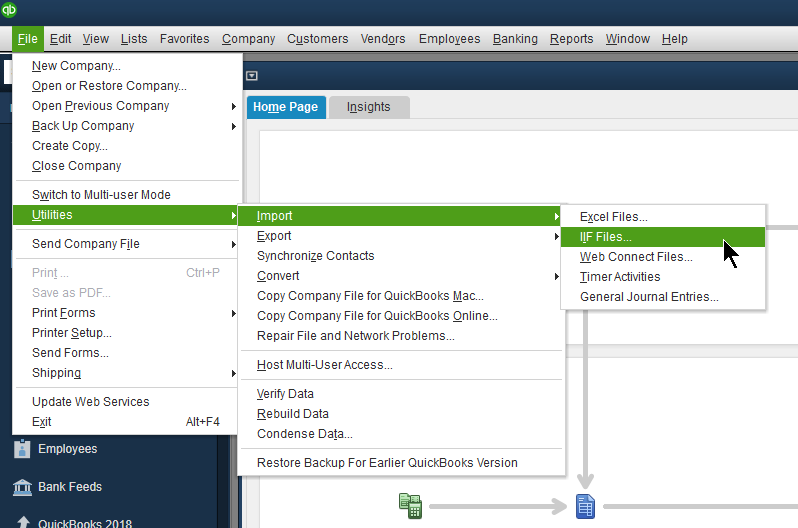Click the QuickBooks 2018 upgrade arrow icon
Viewport: 798px width, 528px height.
[x=23, y=522]
